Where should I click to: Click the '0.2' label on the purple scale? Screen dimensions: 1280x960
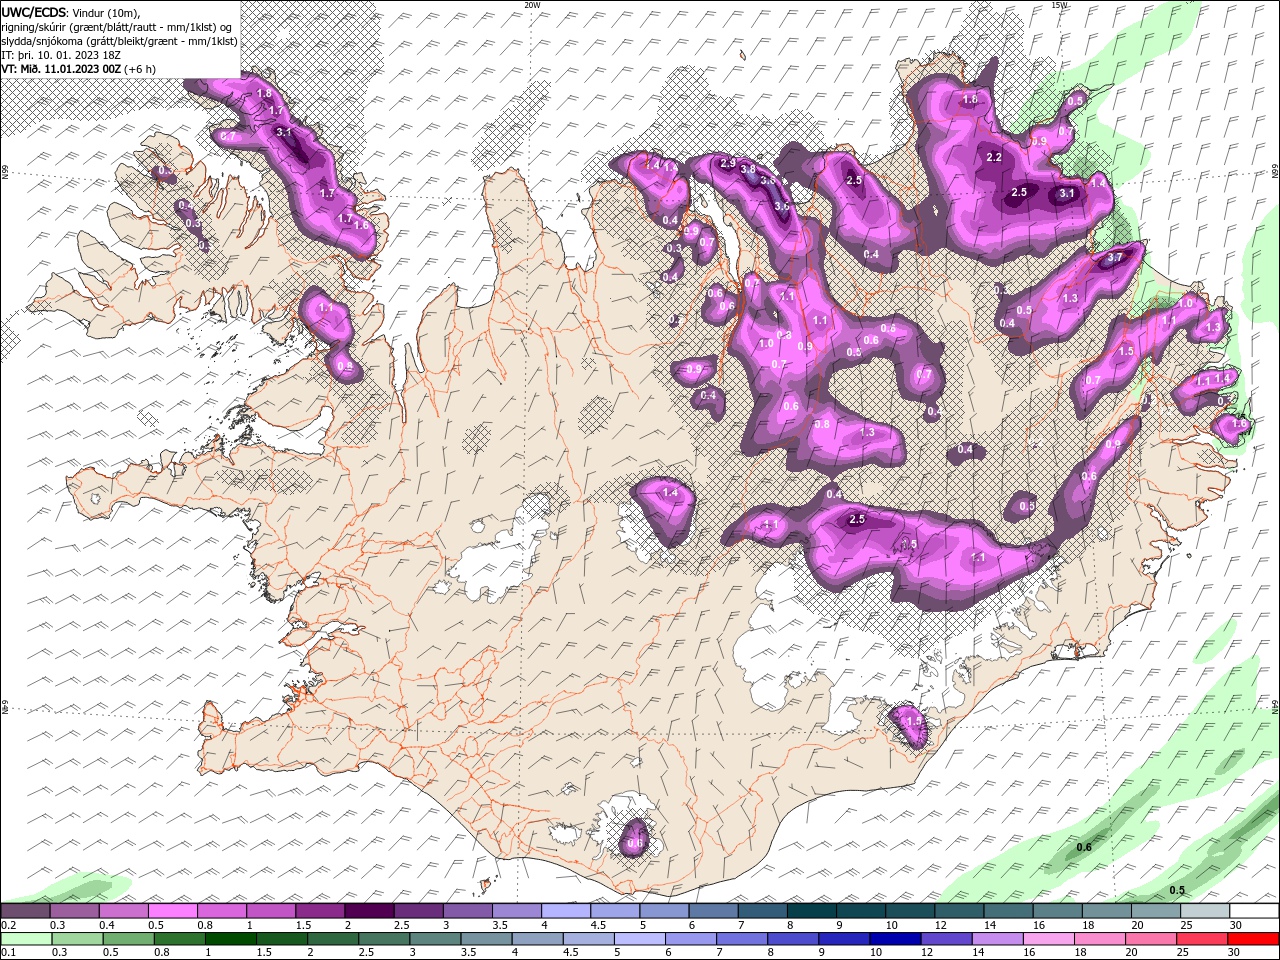point(9,925)
